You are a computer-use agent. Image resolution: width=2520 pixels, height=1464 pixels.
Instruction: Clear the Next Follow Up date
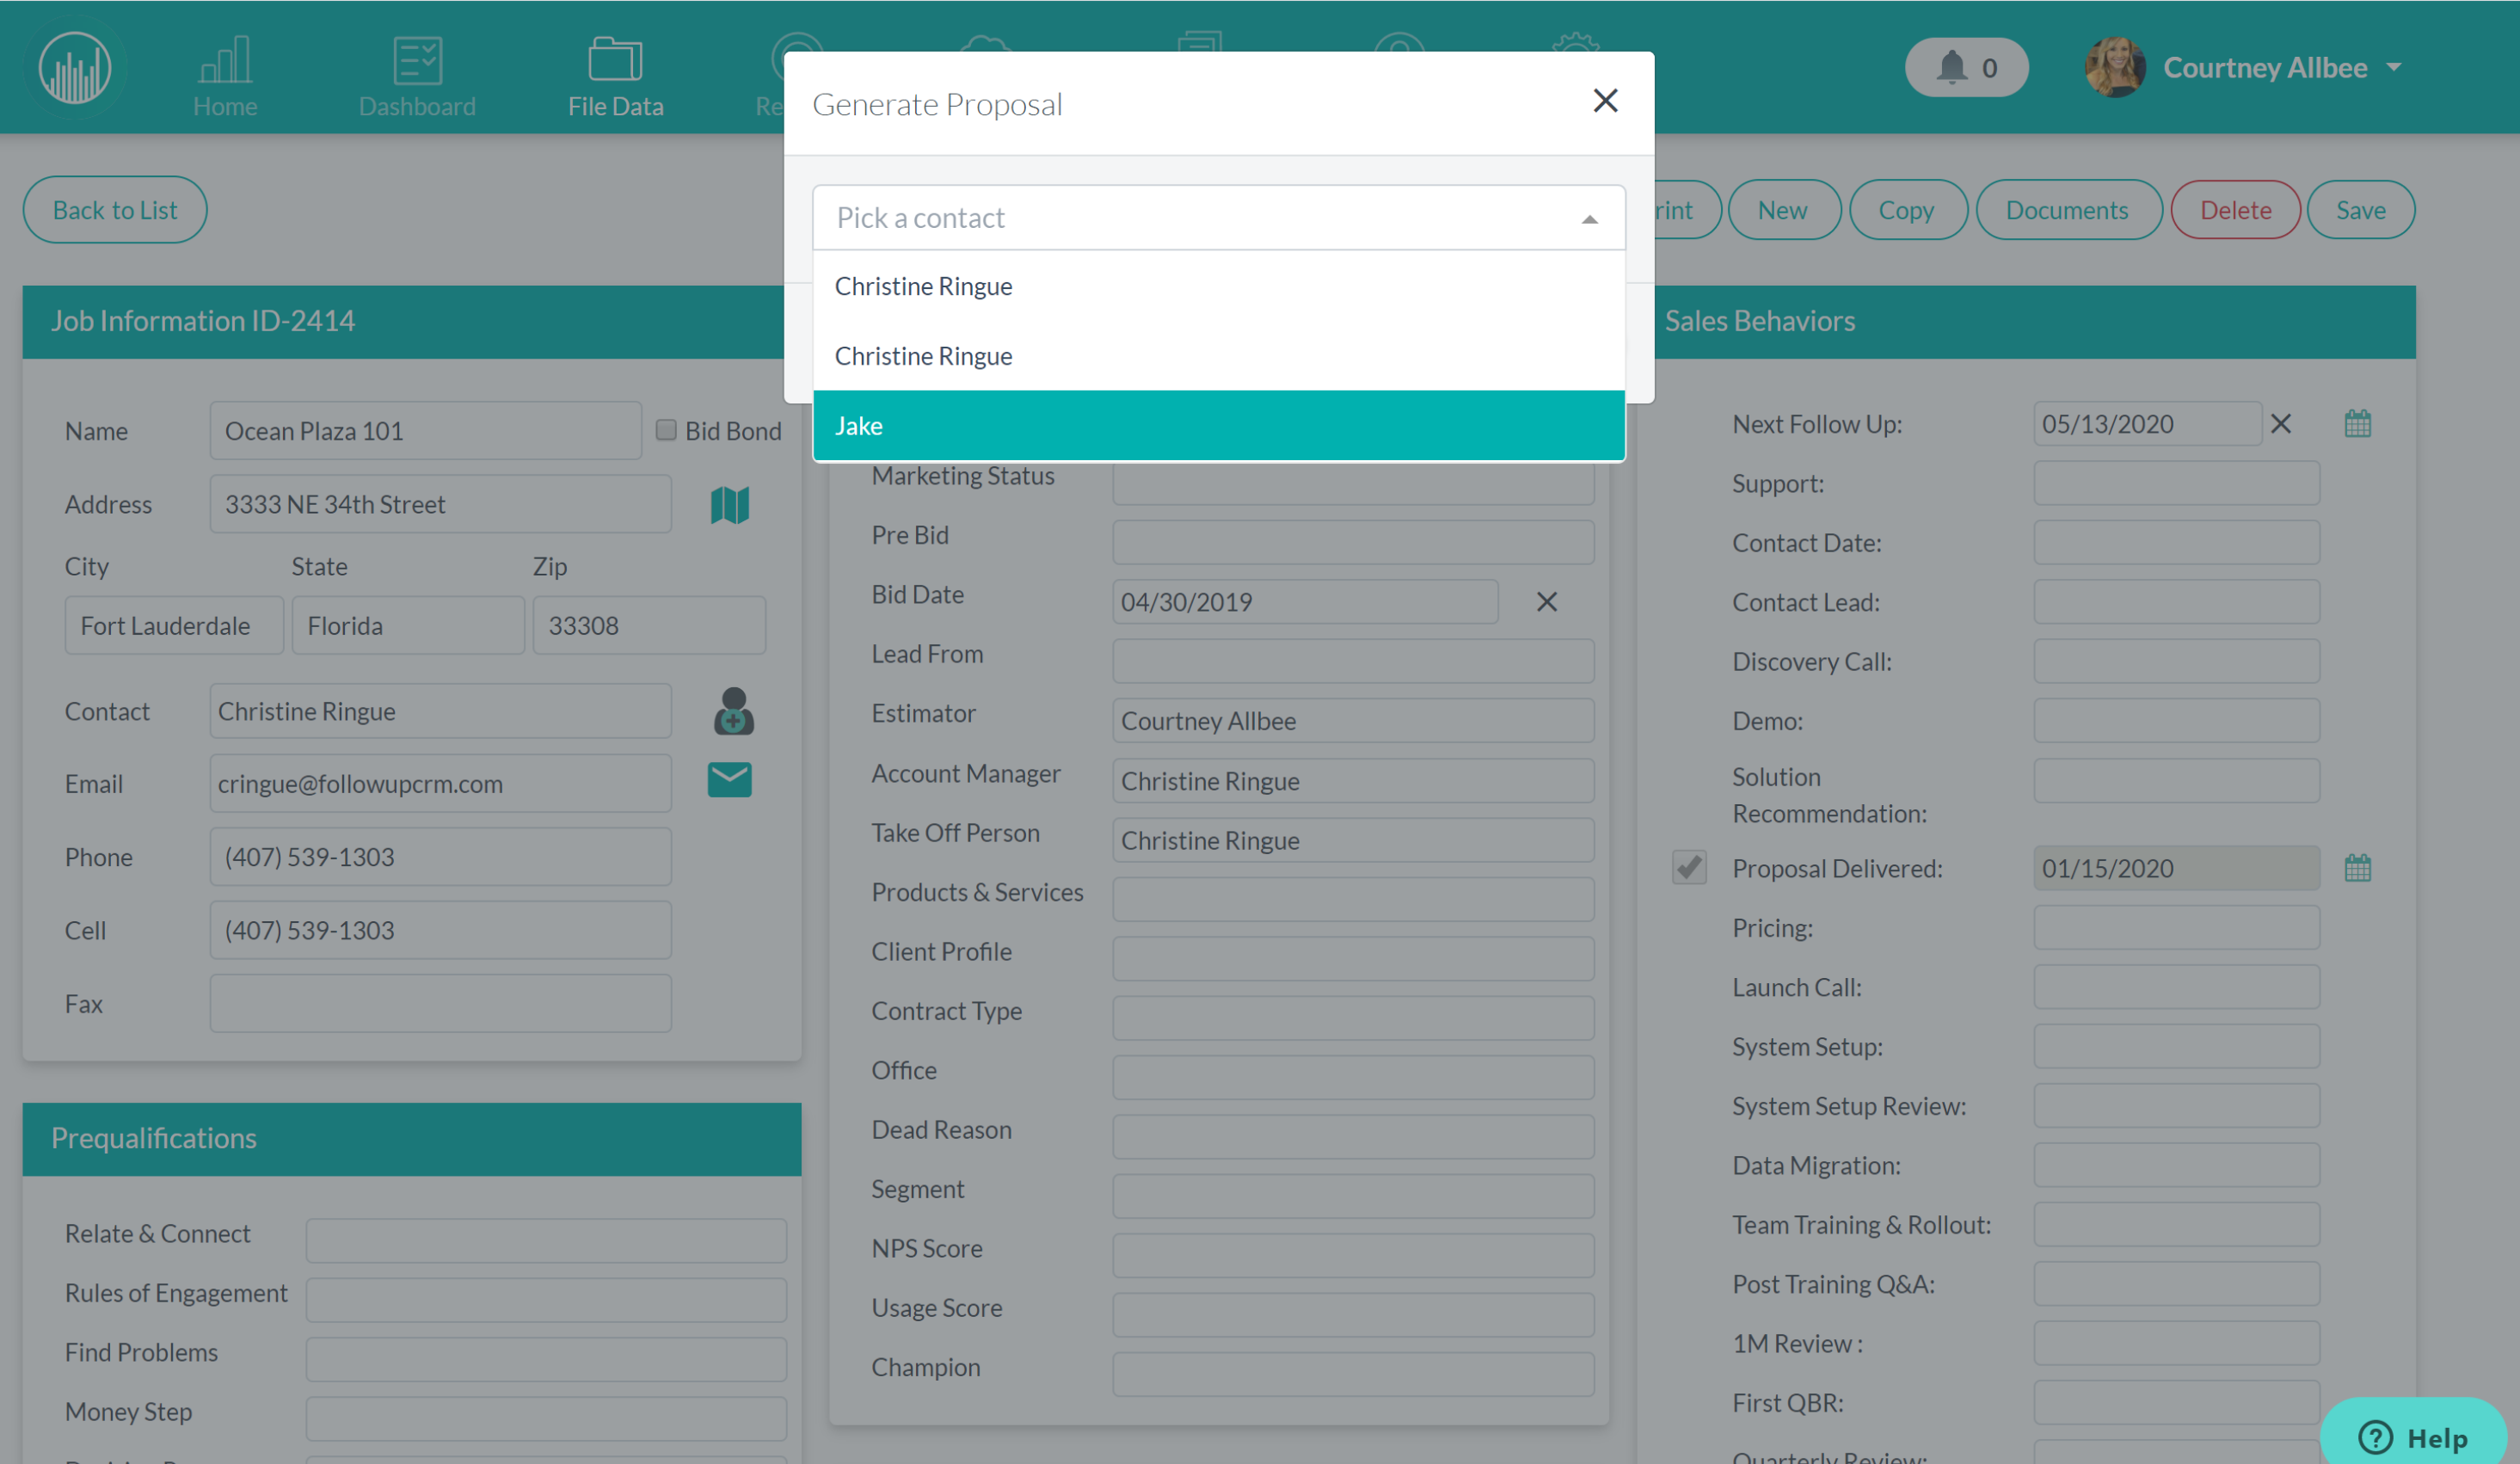tap(2280, 424)
